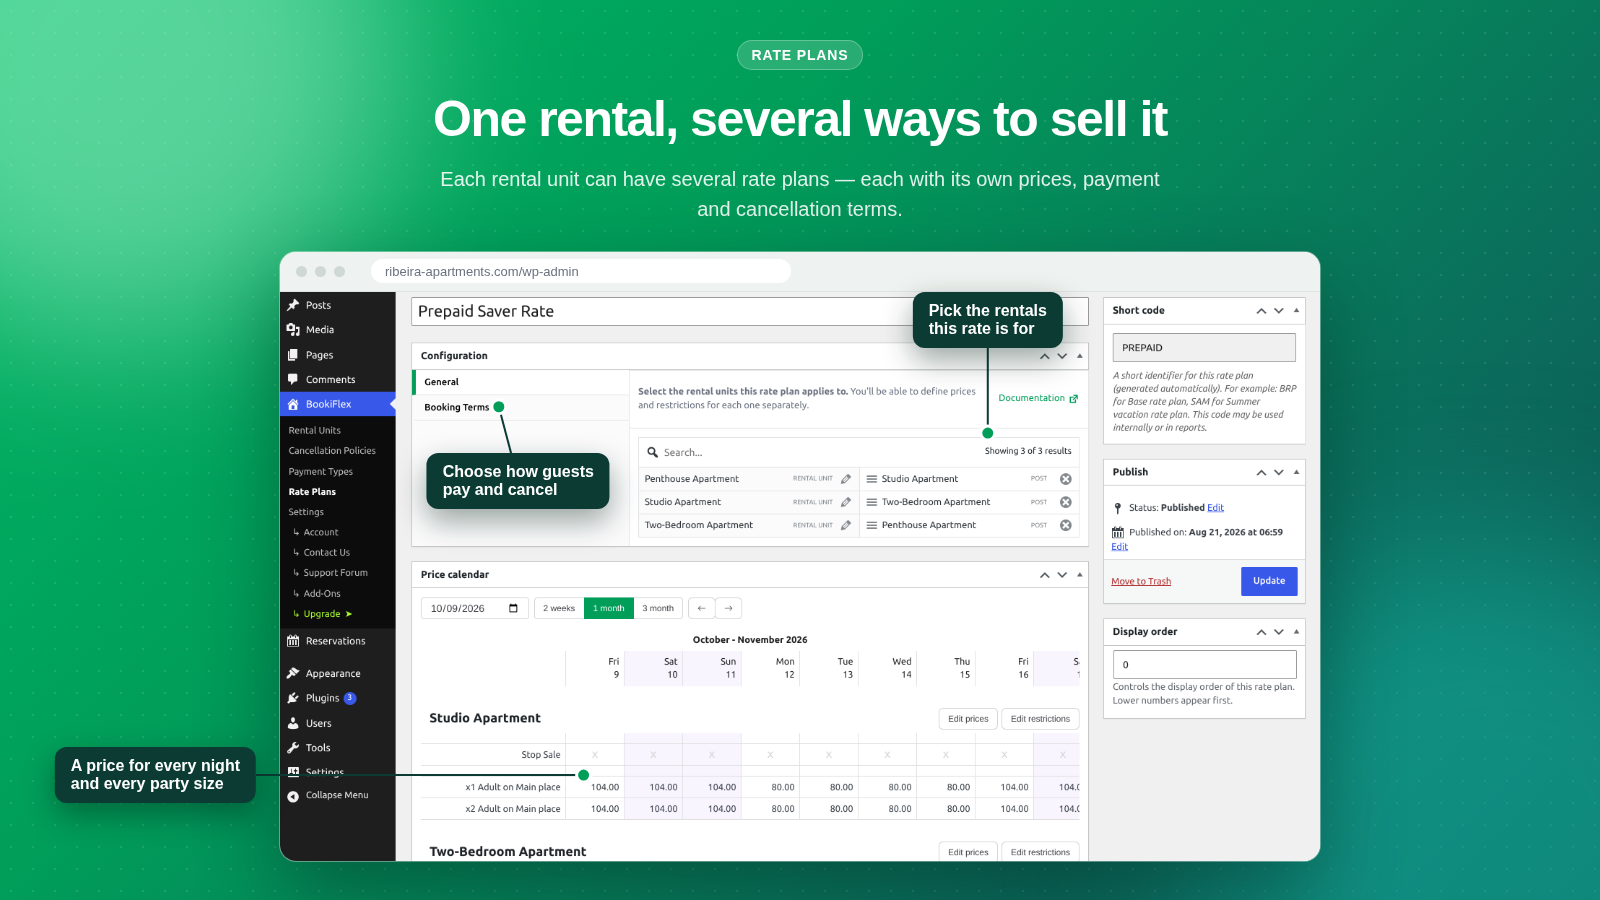This screenshot has height=900, width=1600.
Task: Open the Tools wrench icon
Action: 293,748
